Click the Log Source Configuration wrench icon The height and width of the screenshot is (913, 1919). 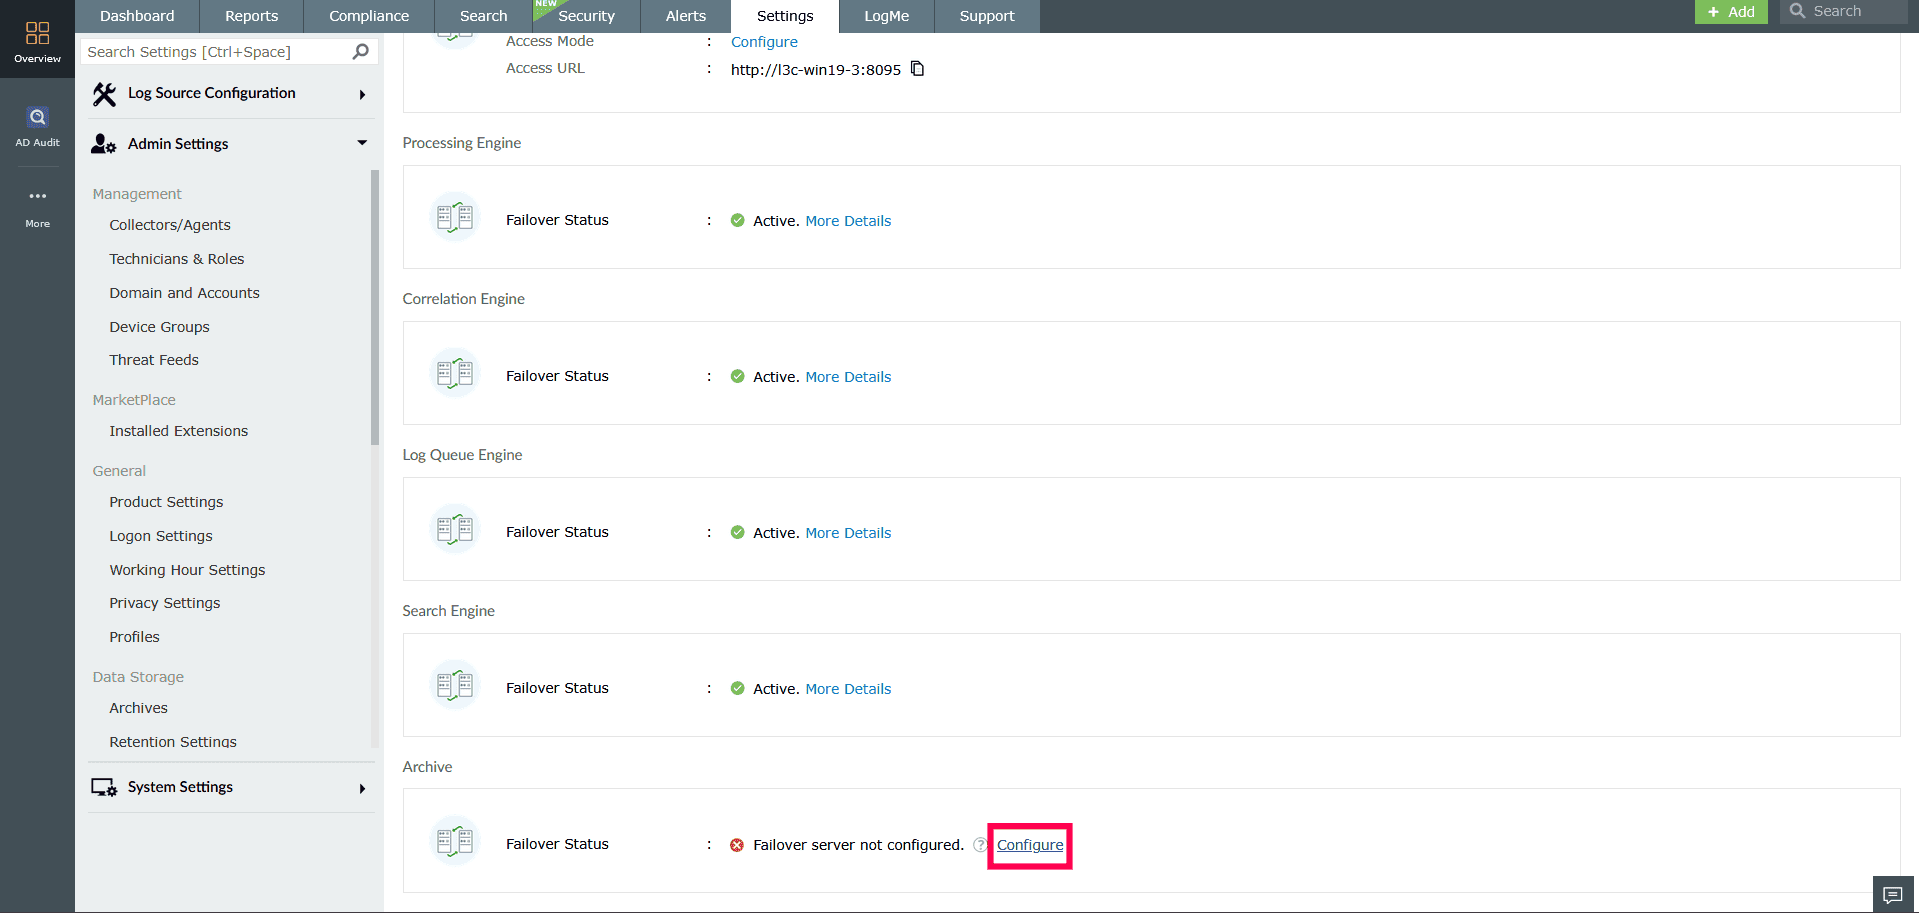tap(104, 93)
